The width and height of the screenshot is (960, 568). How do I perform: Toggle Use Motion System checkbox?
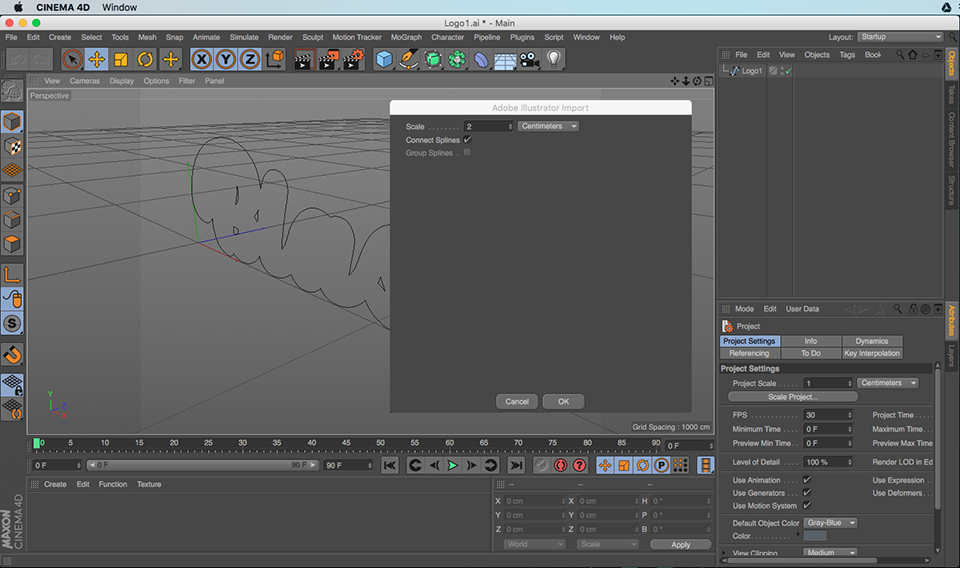[x=806, y=505]
